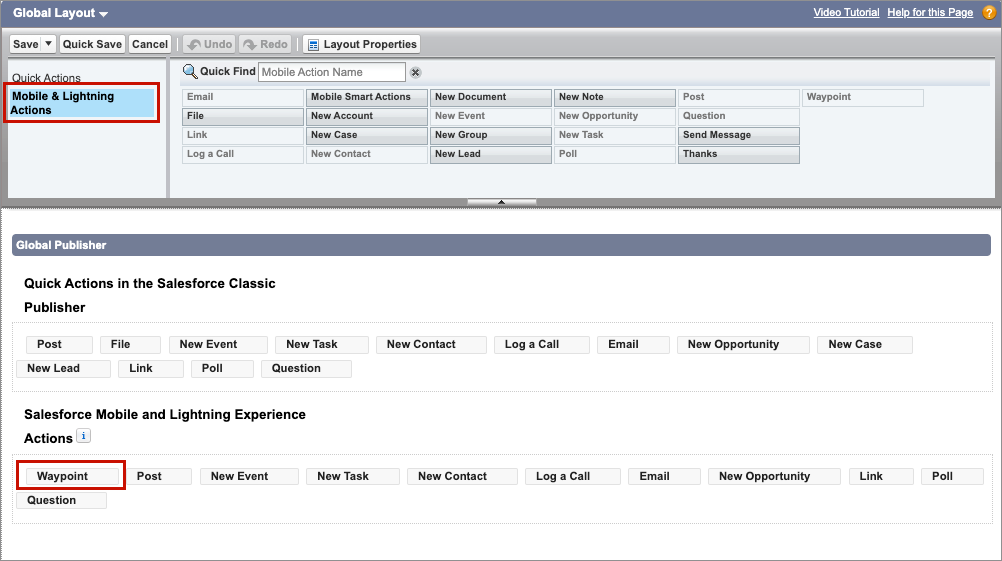The image size is (1002, 561).
Task: Click New Task in Lightning Experience Actions
Action: 353,476
